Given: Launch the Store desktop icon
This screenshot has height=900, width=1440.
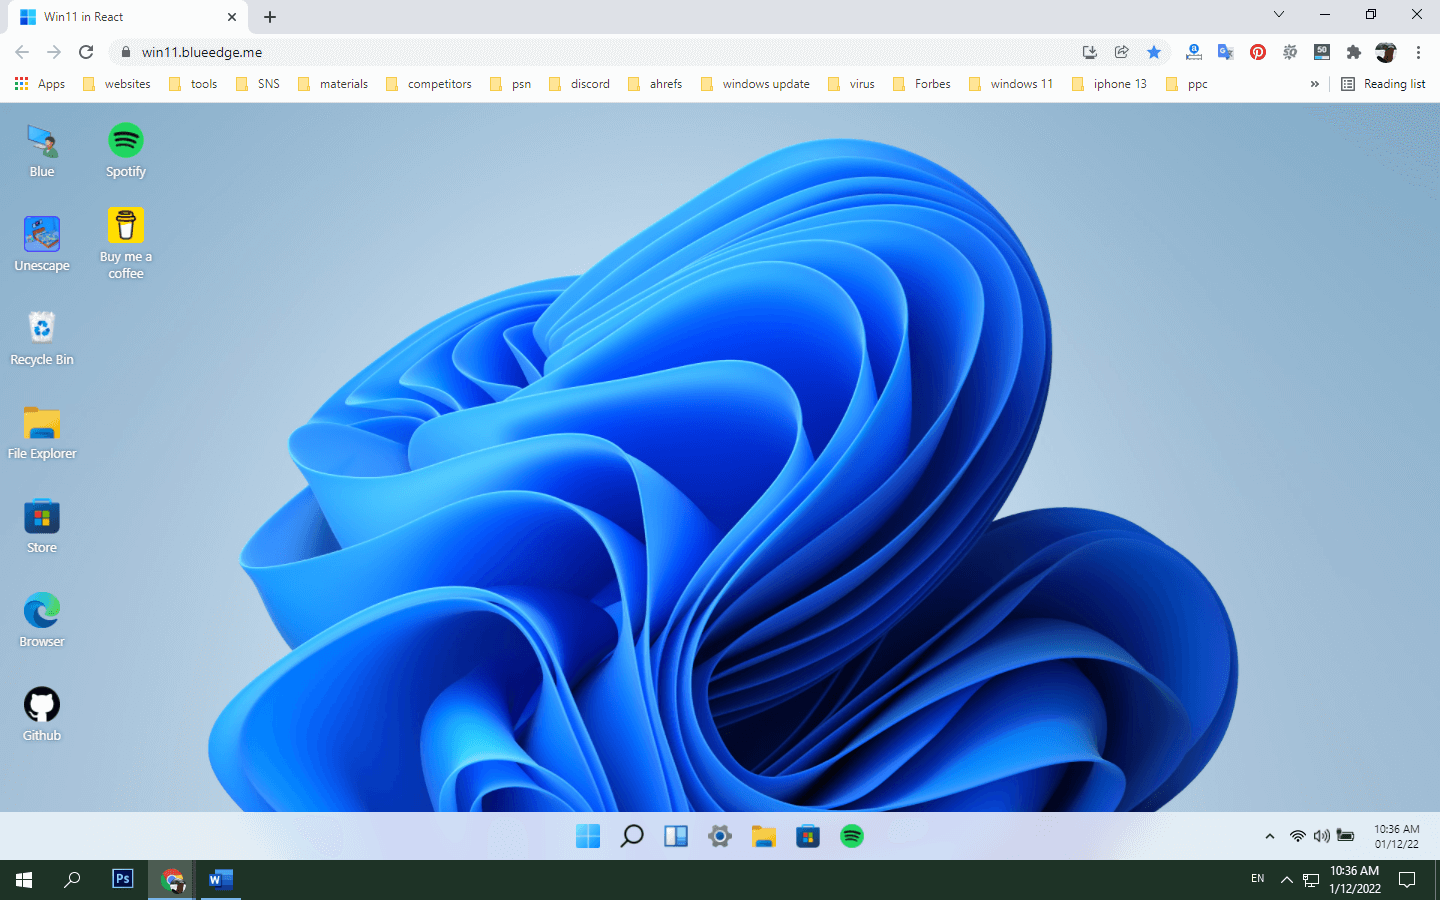Looking at the screenshot, I should 42,526.
